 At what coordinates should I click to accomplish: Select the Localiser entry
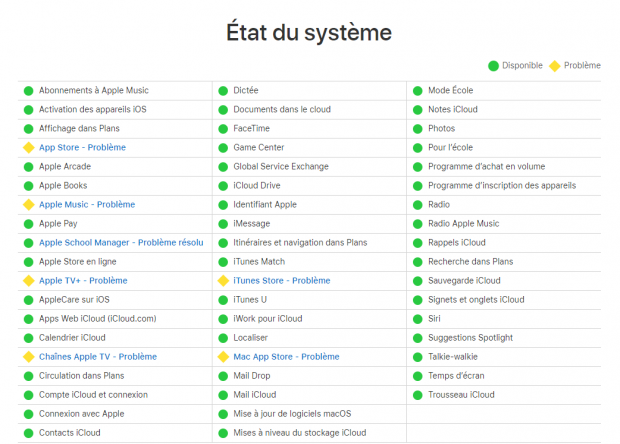[250, 338]
